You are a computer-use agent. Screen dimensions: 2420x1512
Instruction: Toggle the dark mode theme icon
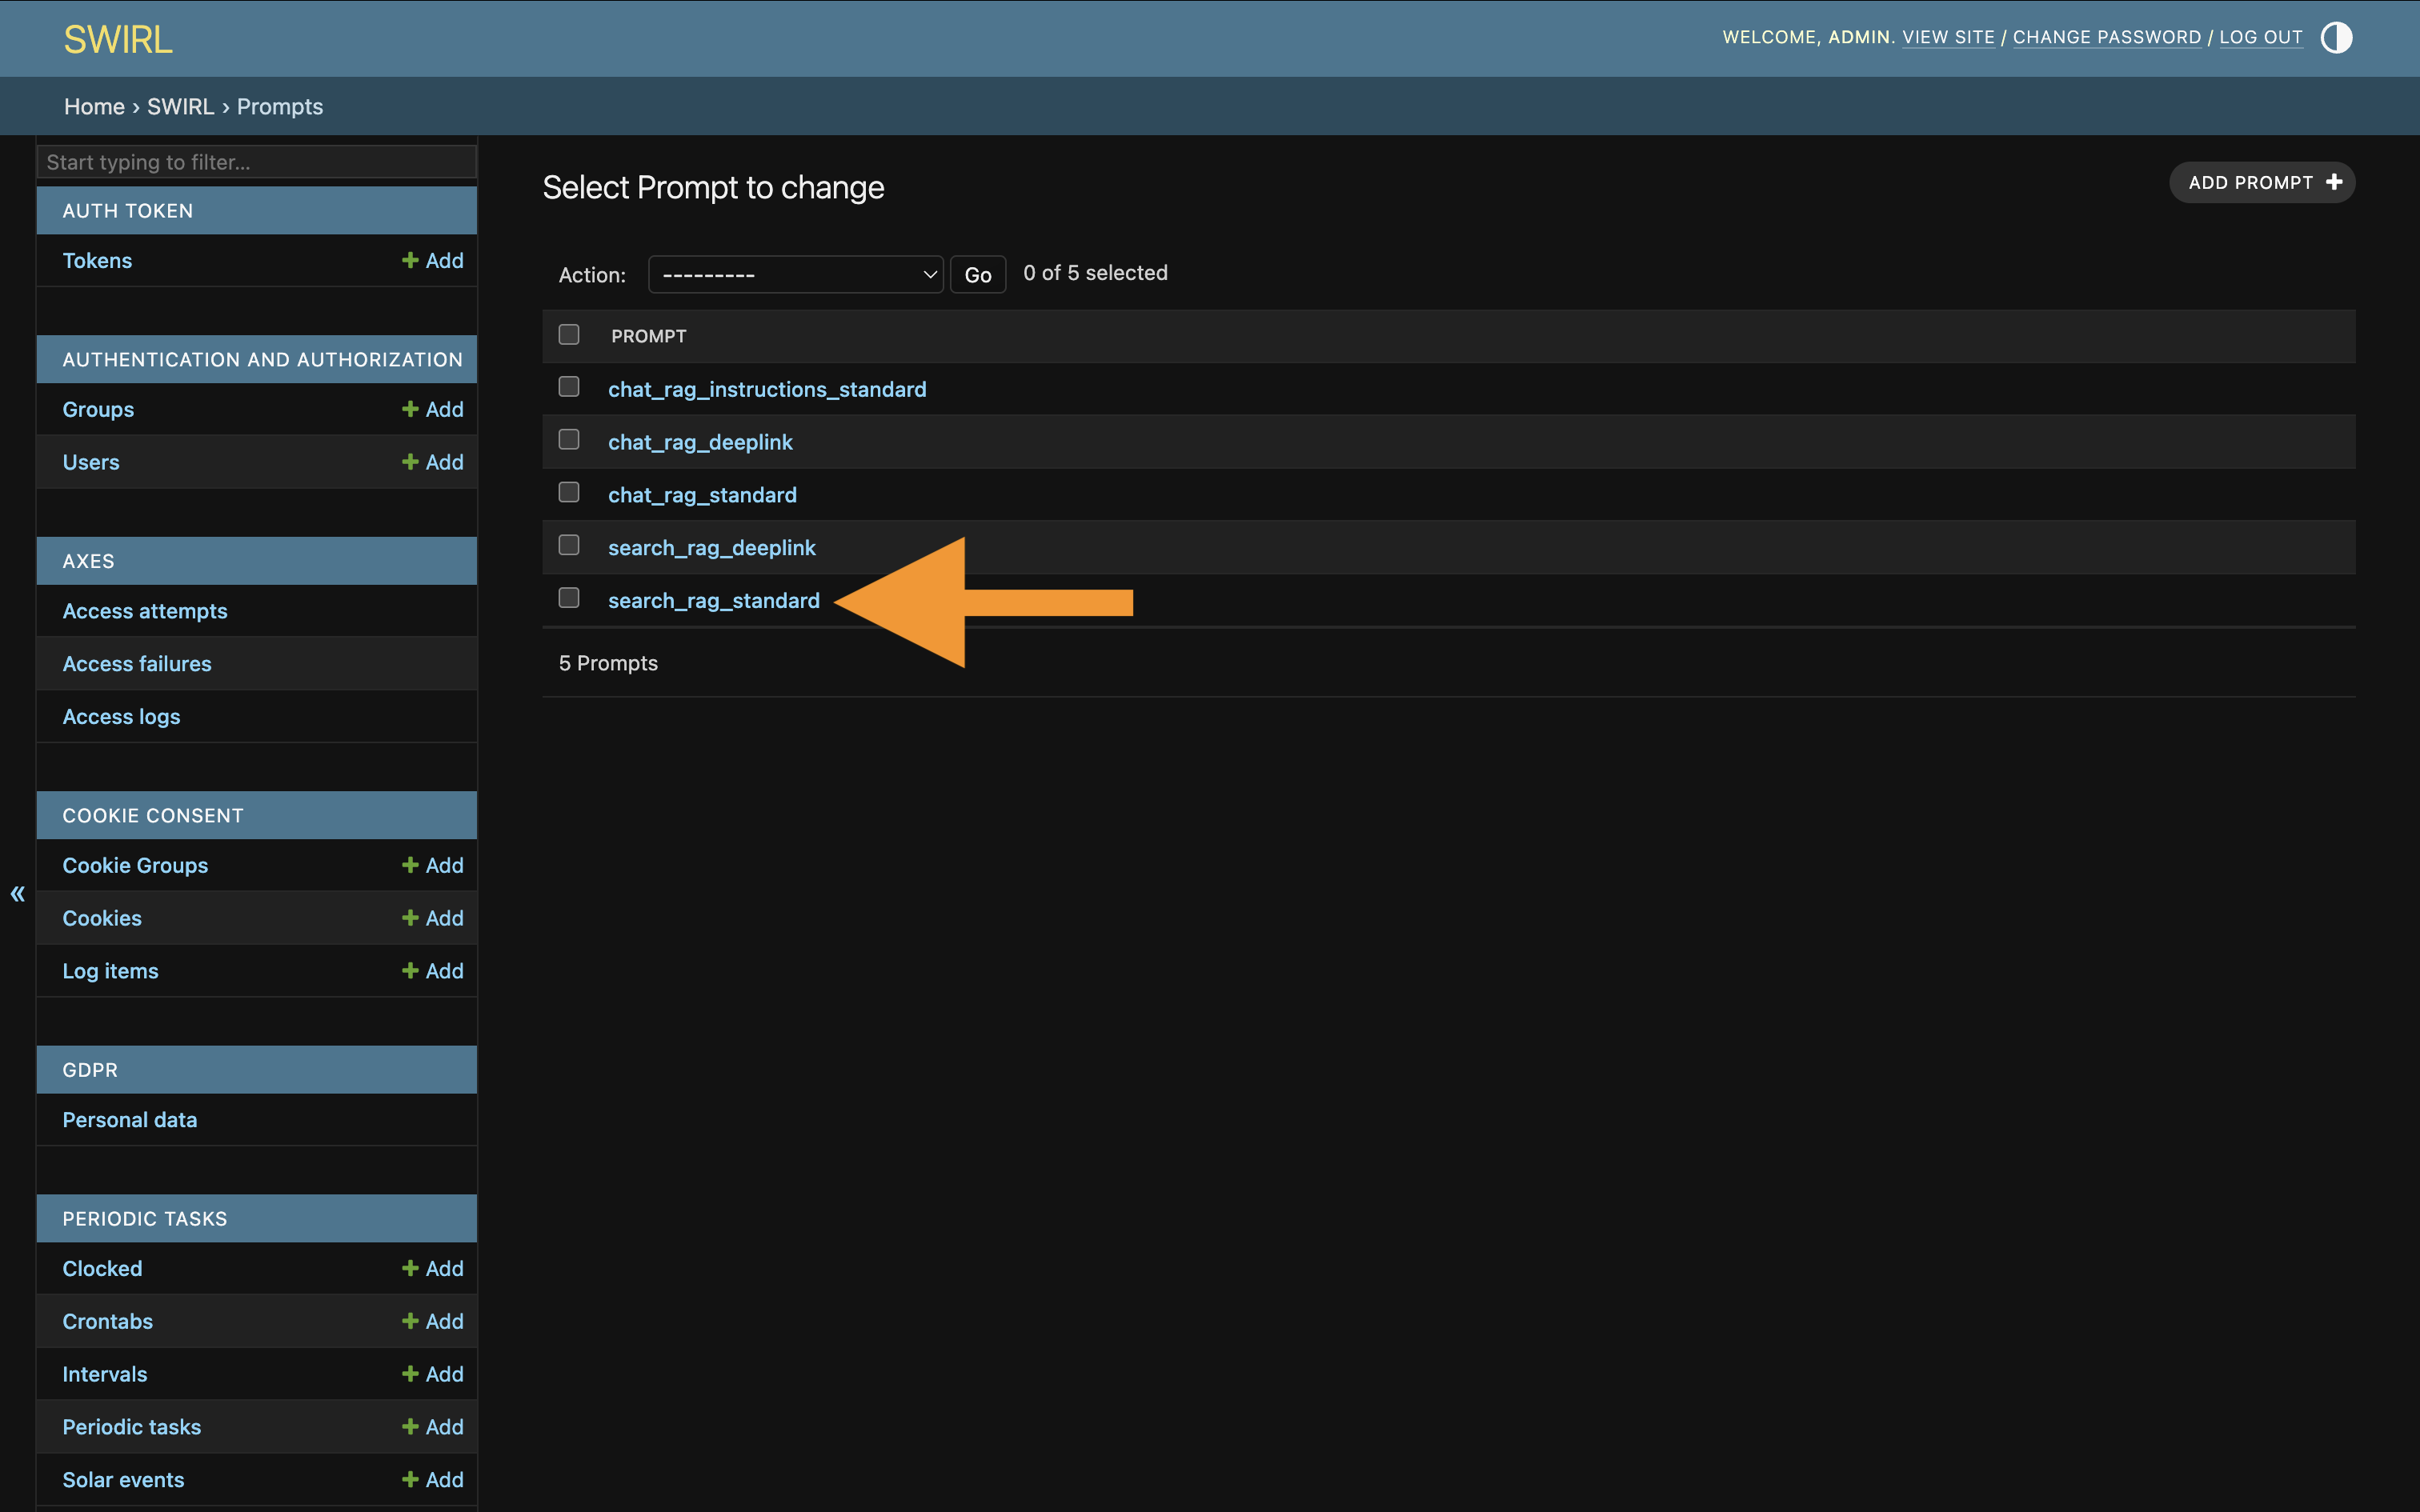click(2335, 37)
